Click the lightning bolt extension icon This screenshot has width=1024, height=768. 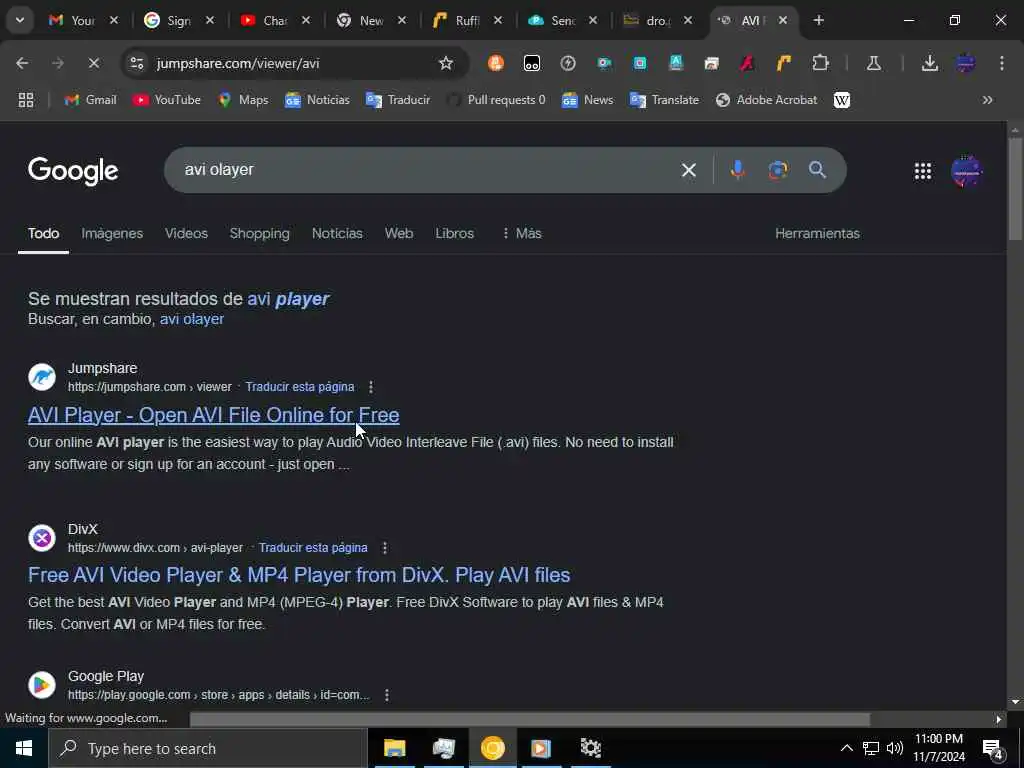(x=568, y=63)
